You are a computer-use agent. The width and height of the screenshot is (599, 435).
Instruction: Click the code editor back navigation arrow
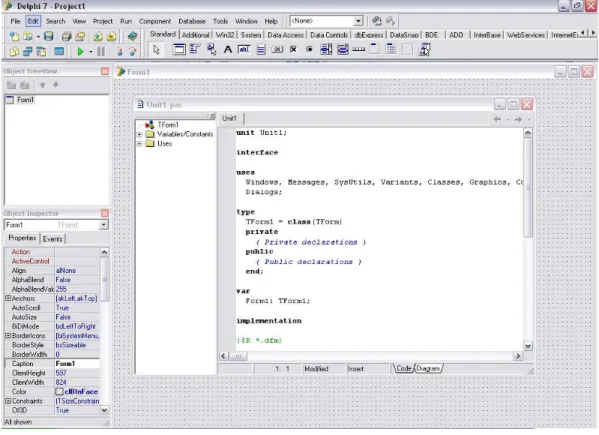[497, 120]
